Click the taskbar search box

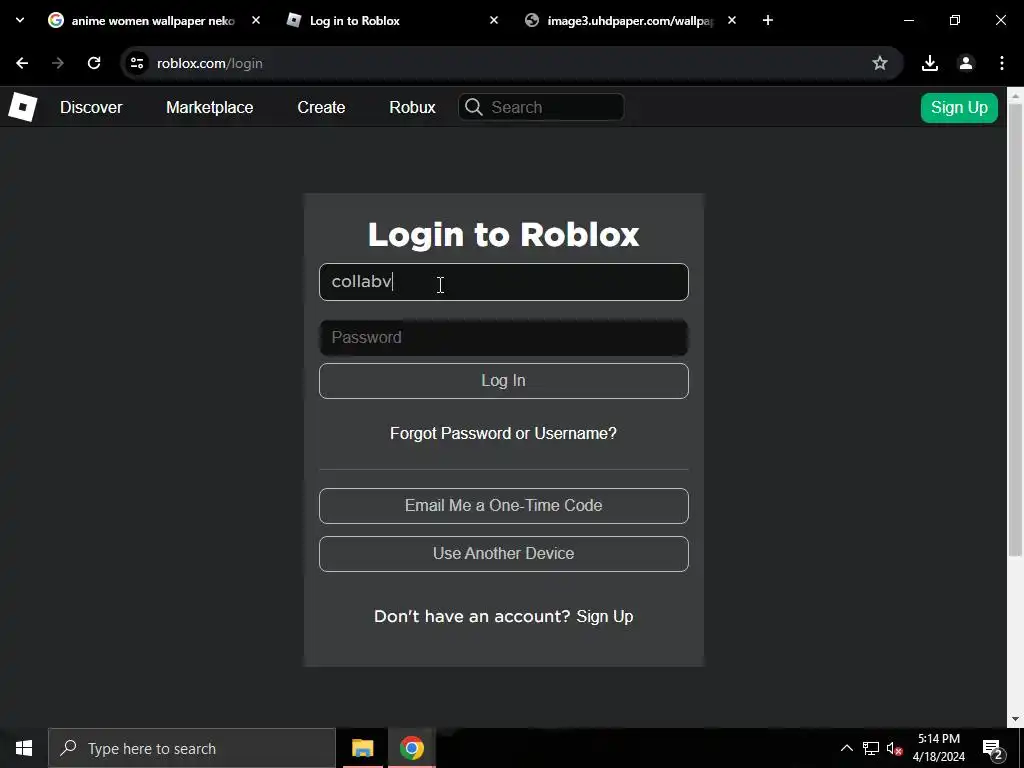pos(192,748)
